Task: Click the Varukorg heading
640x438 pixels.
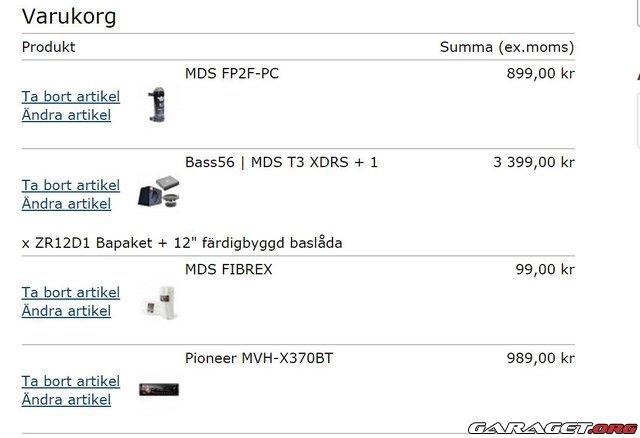Action: click(69, 16)
